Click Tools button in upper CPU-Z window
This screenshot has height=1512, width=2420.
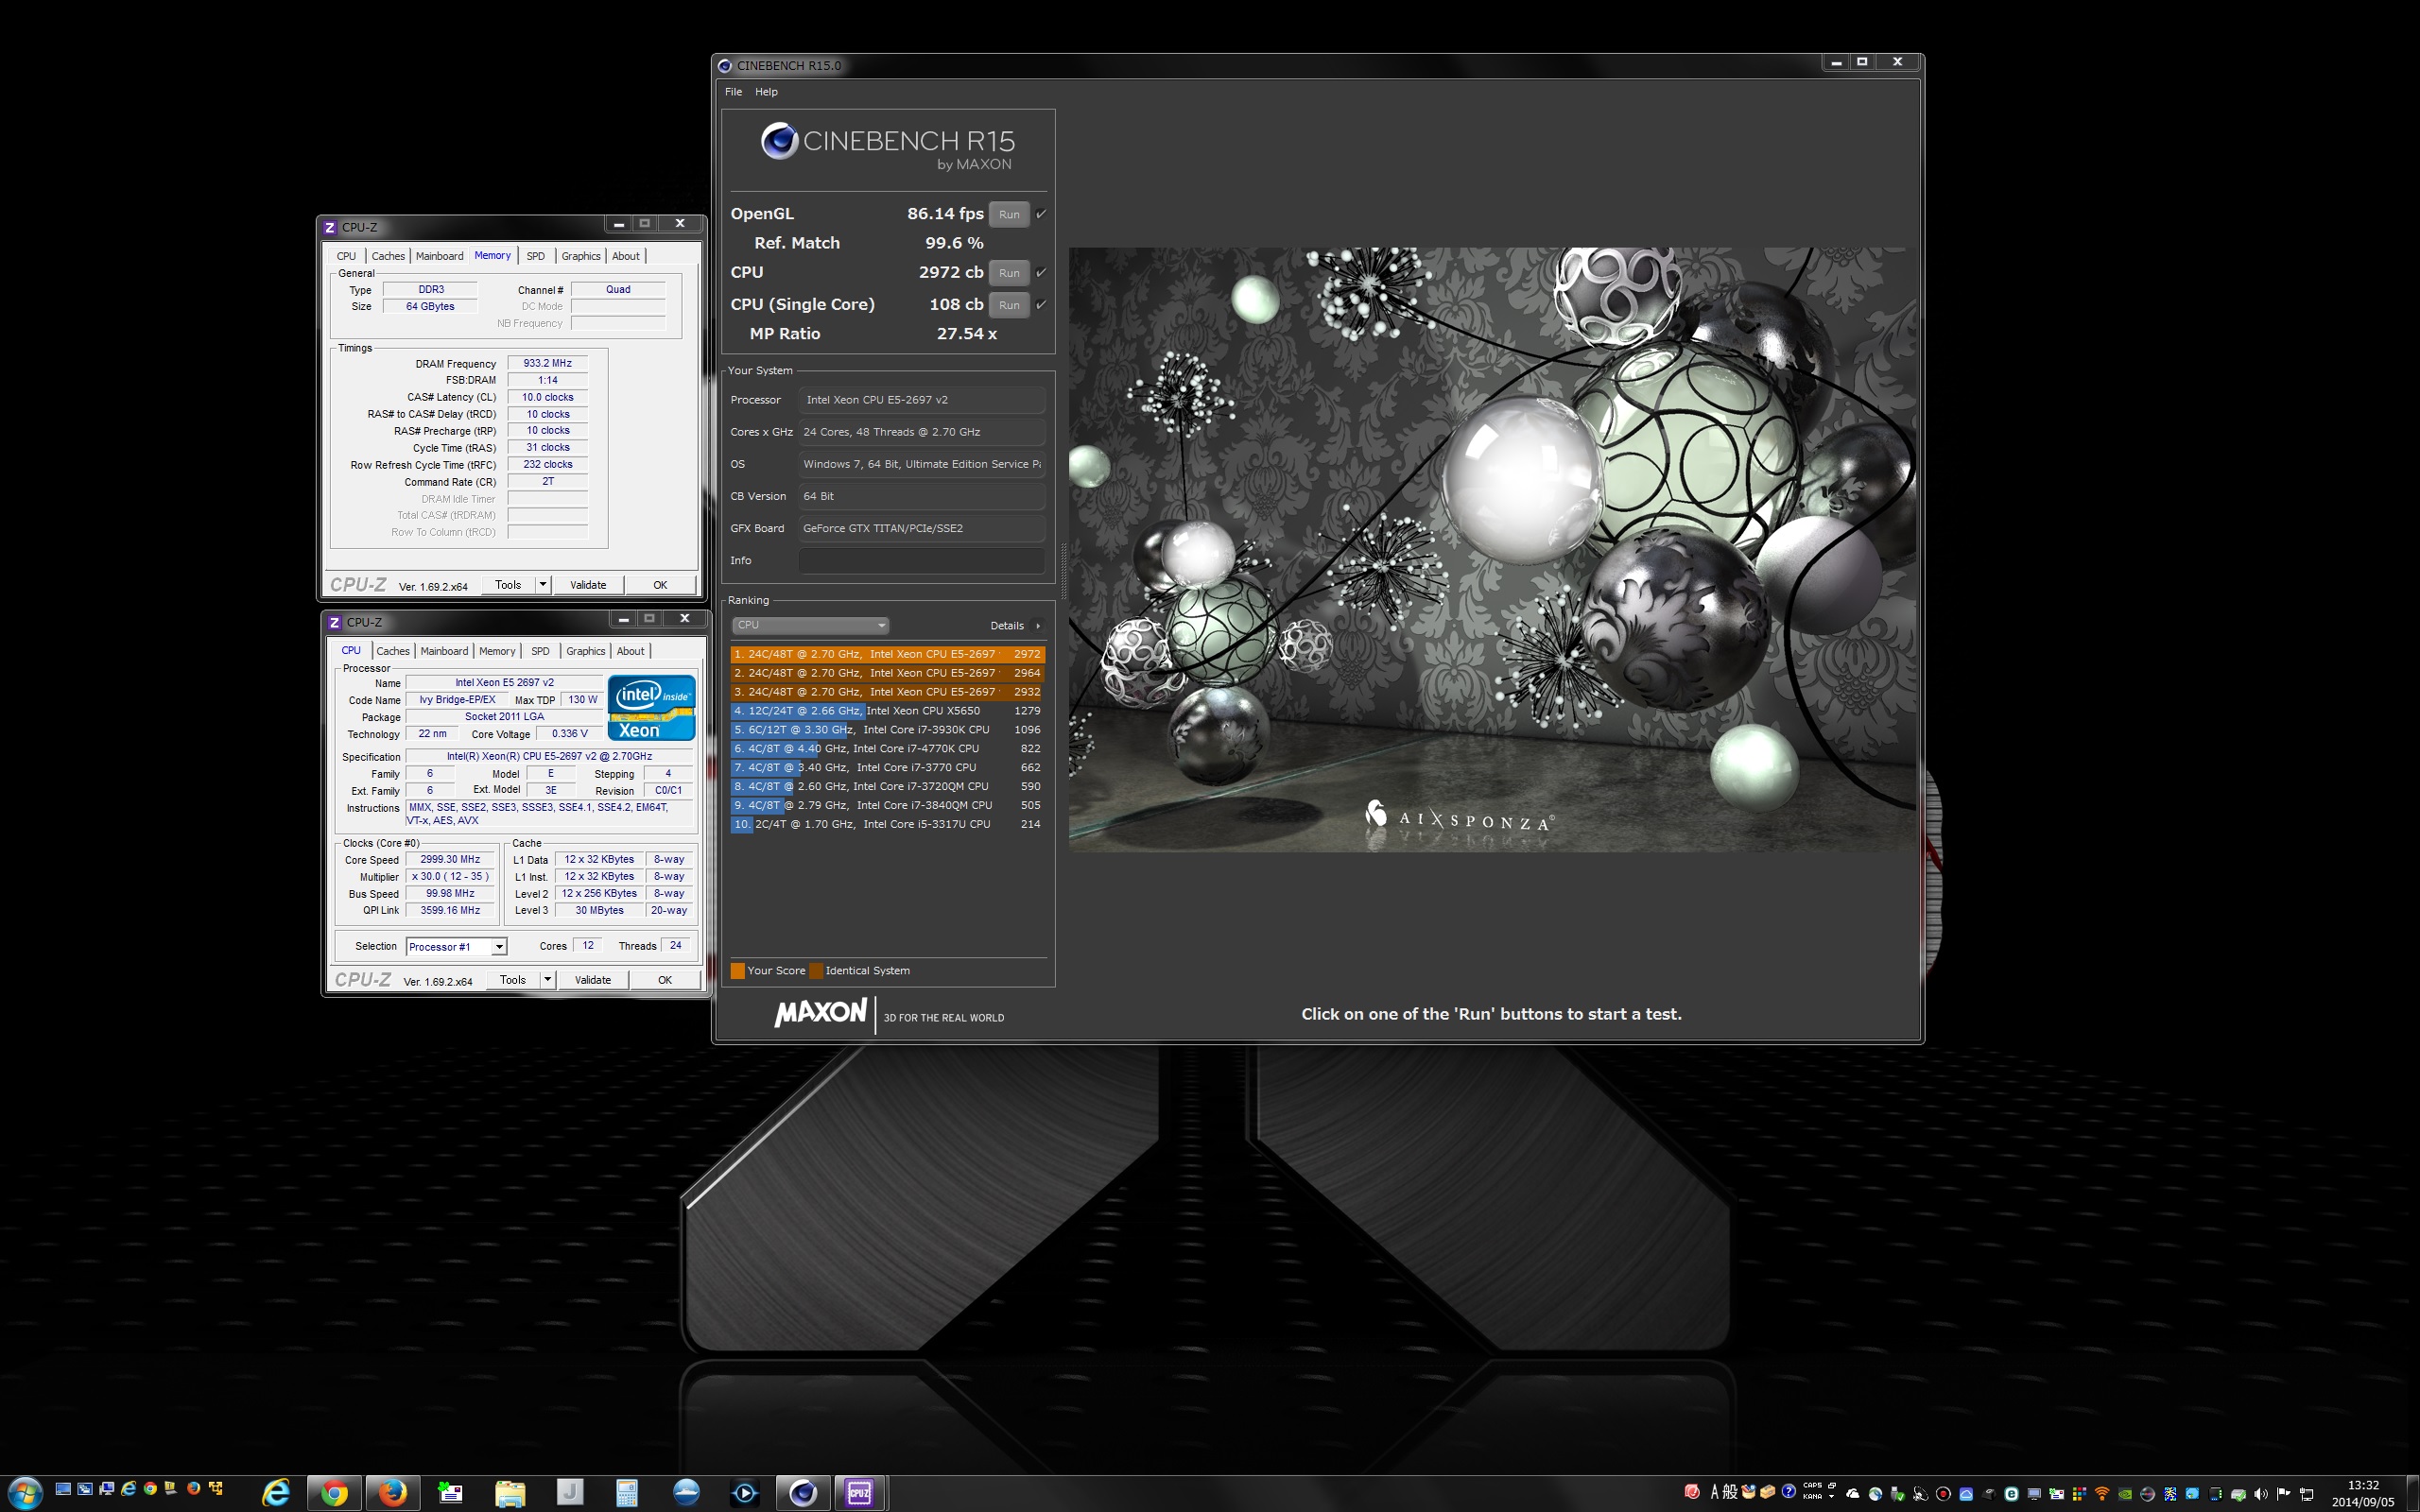click(x=508, y=585)
